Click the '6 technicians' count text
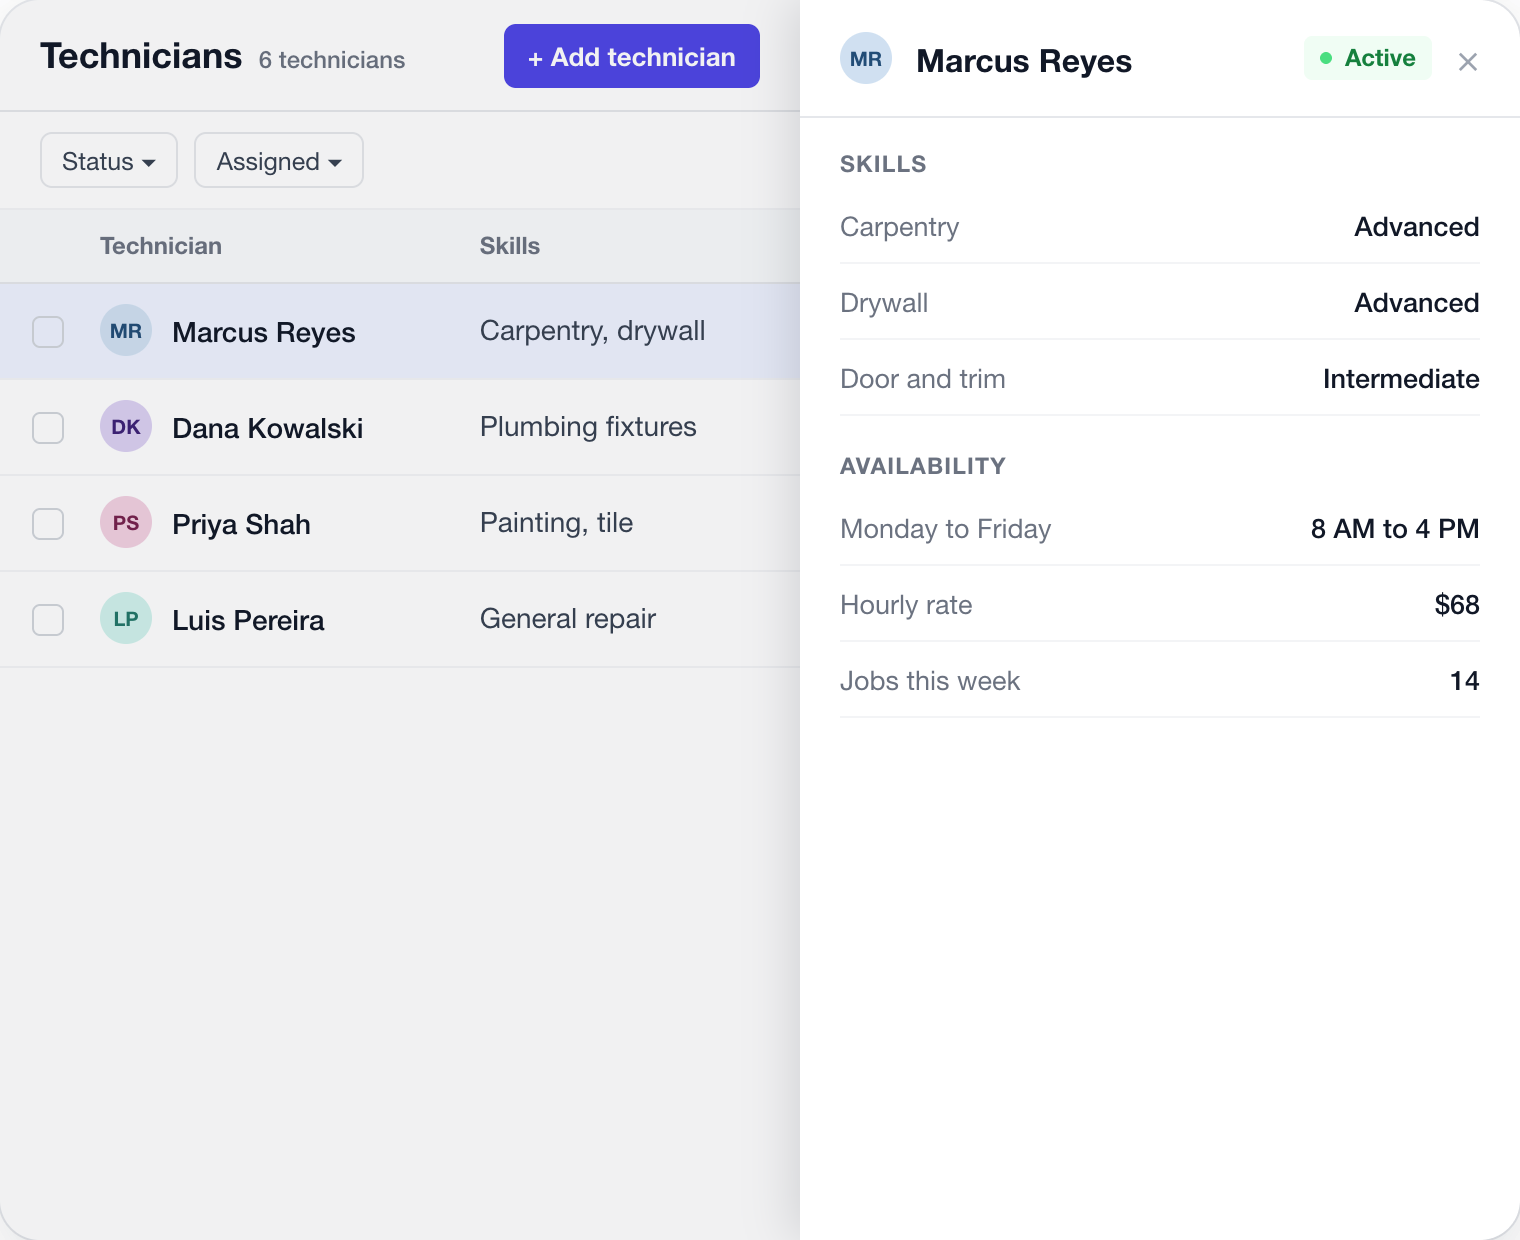Viewport: 1520px width, 1240px height. click(332, 60)
